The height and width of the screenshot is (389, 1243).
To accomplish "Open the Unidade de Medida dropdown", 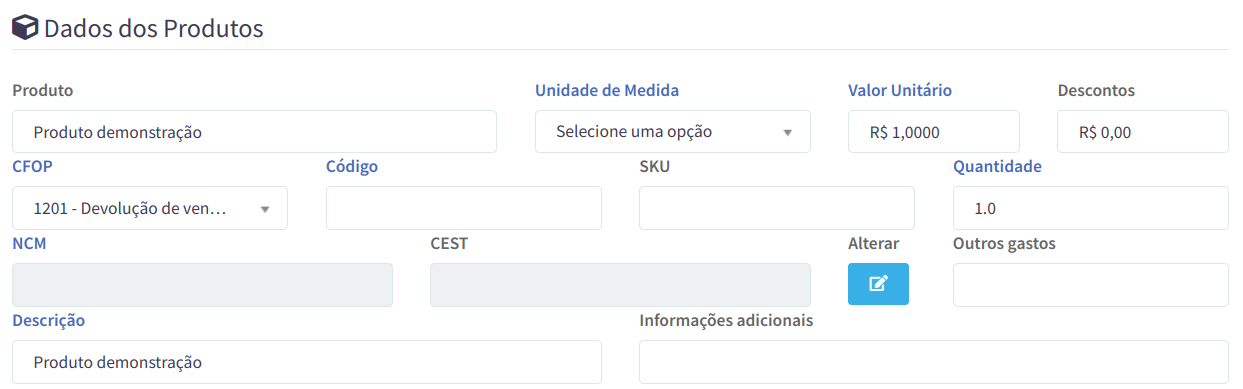I will [673, 132].
